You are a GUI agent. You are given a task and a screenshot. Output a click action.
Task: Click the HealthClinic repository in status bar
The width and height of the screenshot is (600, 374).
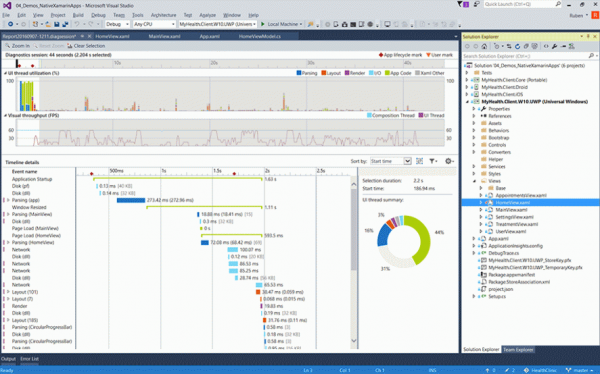[x=541, y=370]
